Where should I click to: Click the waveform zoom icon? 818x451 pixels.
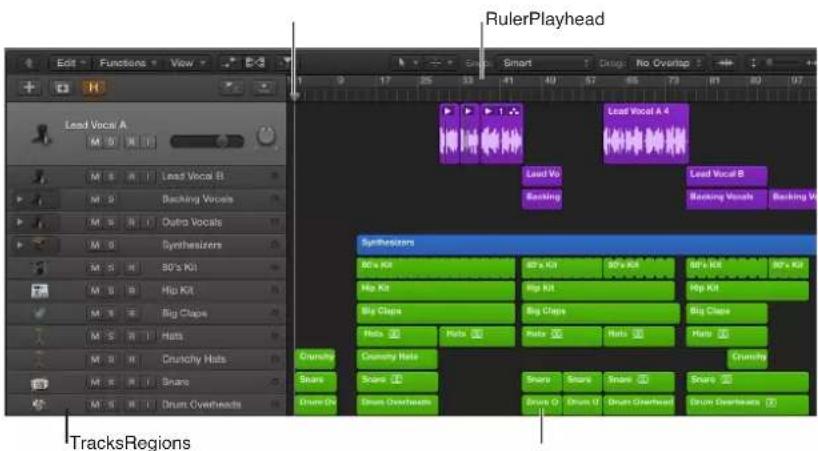[725, 63]
